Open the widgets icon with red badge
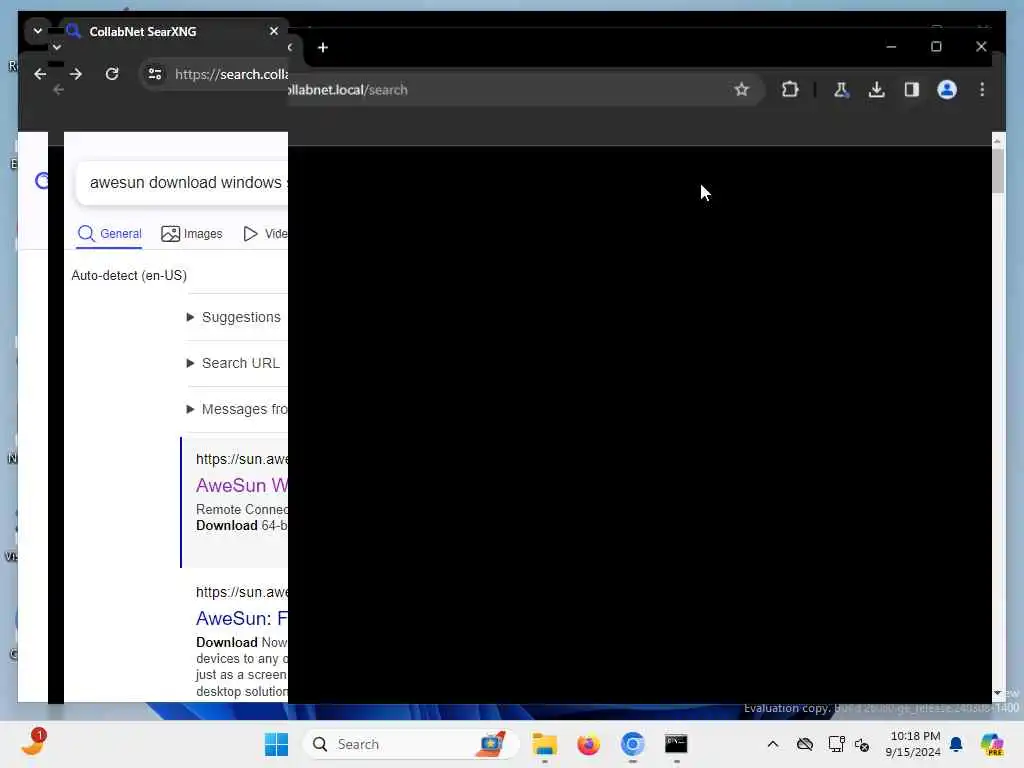 pyautogui.click(x=34, y=744)
